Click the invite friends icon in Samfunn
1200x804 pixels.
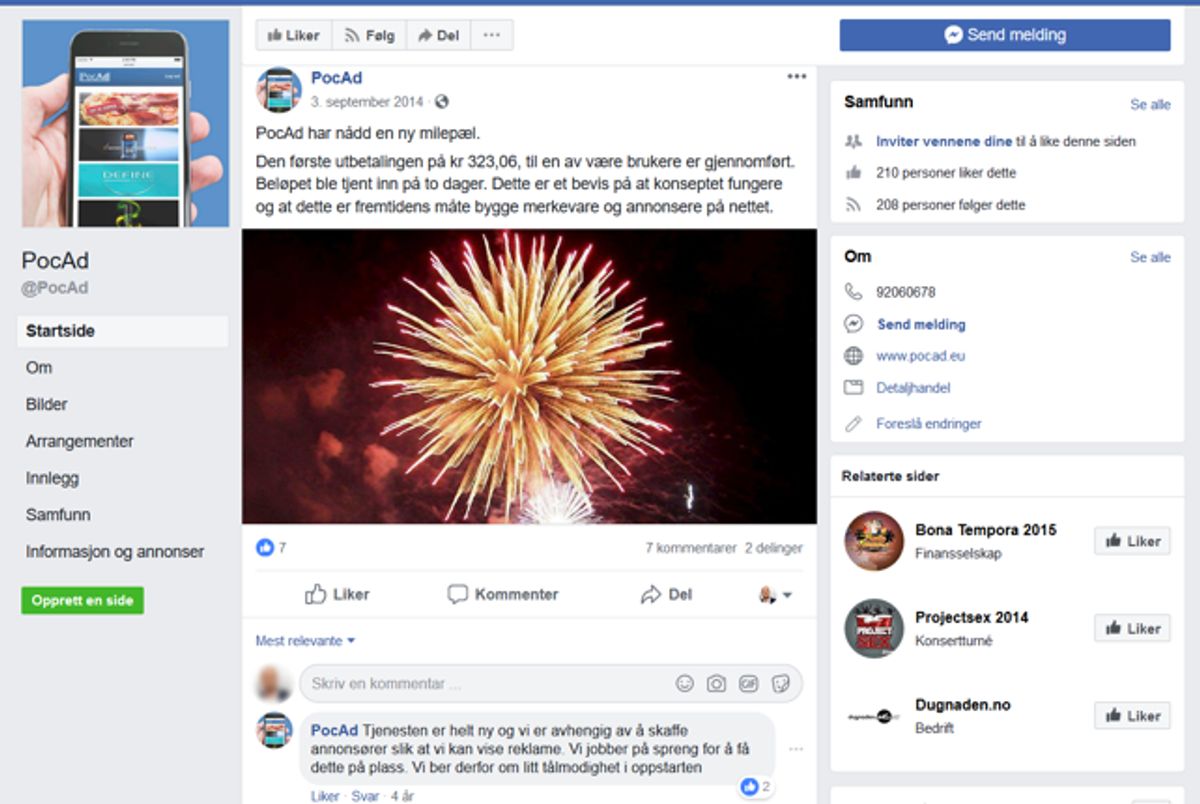coord(853,141)
